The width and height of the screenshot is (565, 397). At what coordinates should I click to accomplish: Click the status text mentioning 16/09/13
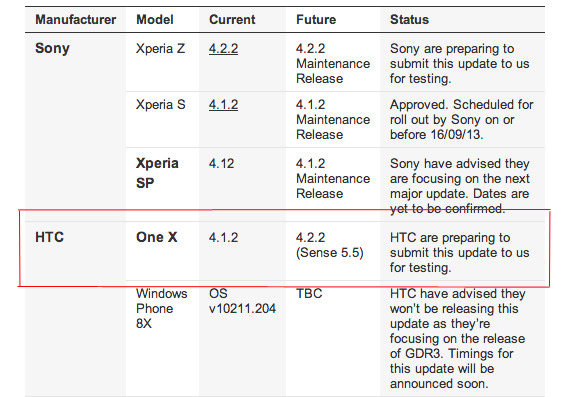pyautogui.click(x=462, y=120)
